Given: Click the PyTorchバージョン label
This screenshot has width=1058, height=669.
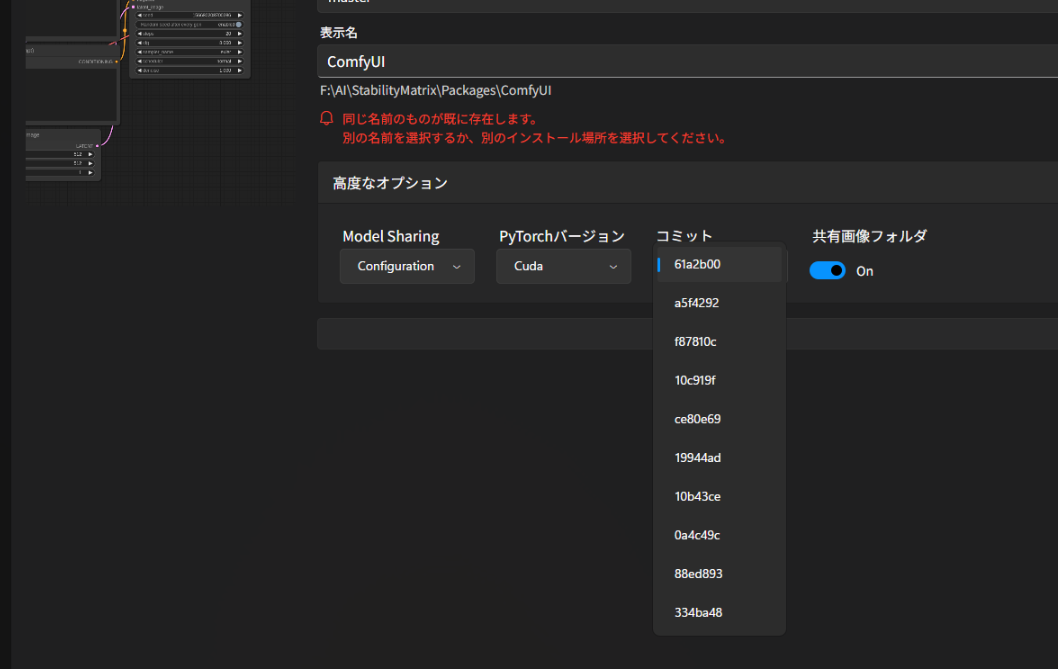Looking at the screenshot, I should click(562, 236).
